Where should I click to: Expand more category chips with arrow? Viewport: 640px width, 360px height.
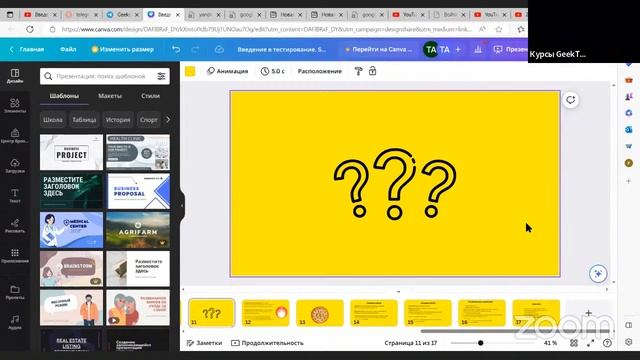coord(167,120)
